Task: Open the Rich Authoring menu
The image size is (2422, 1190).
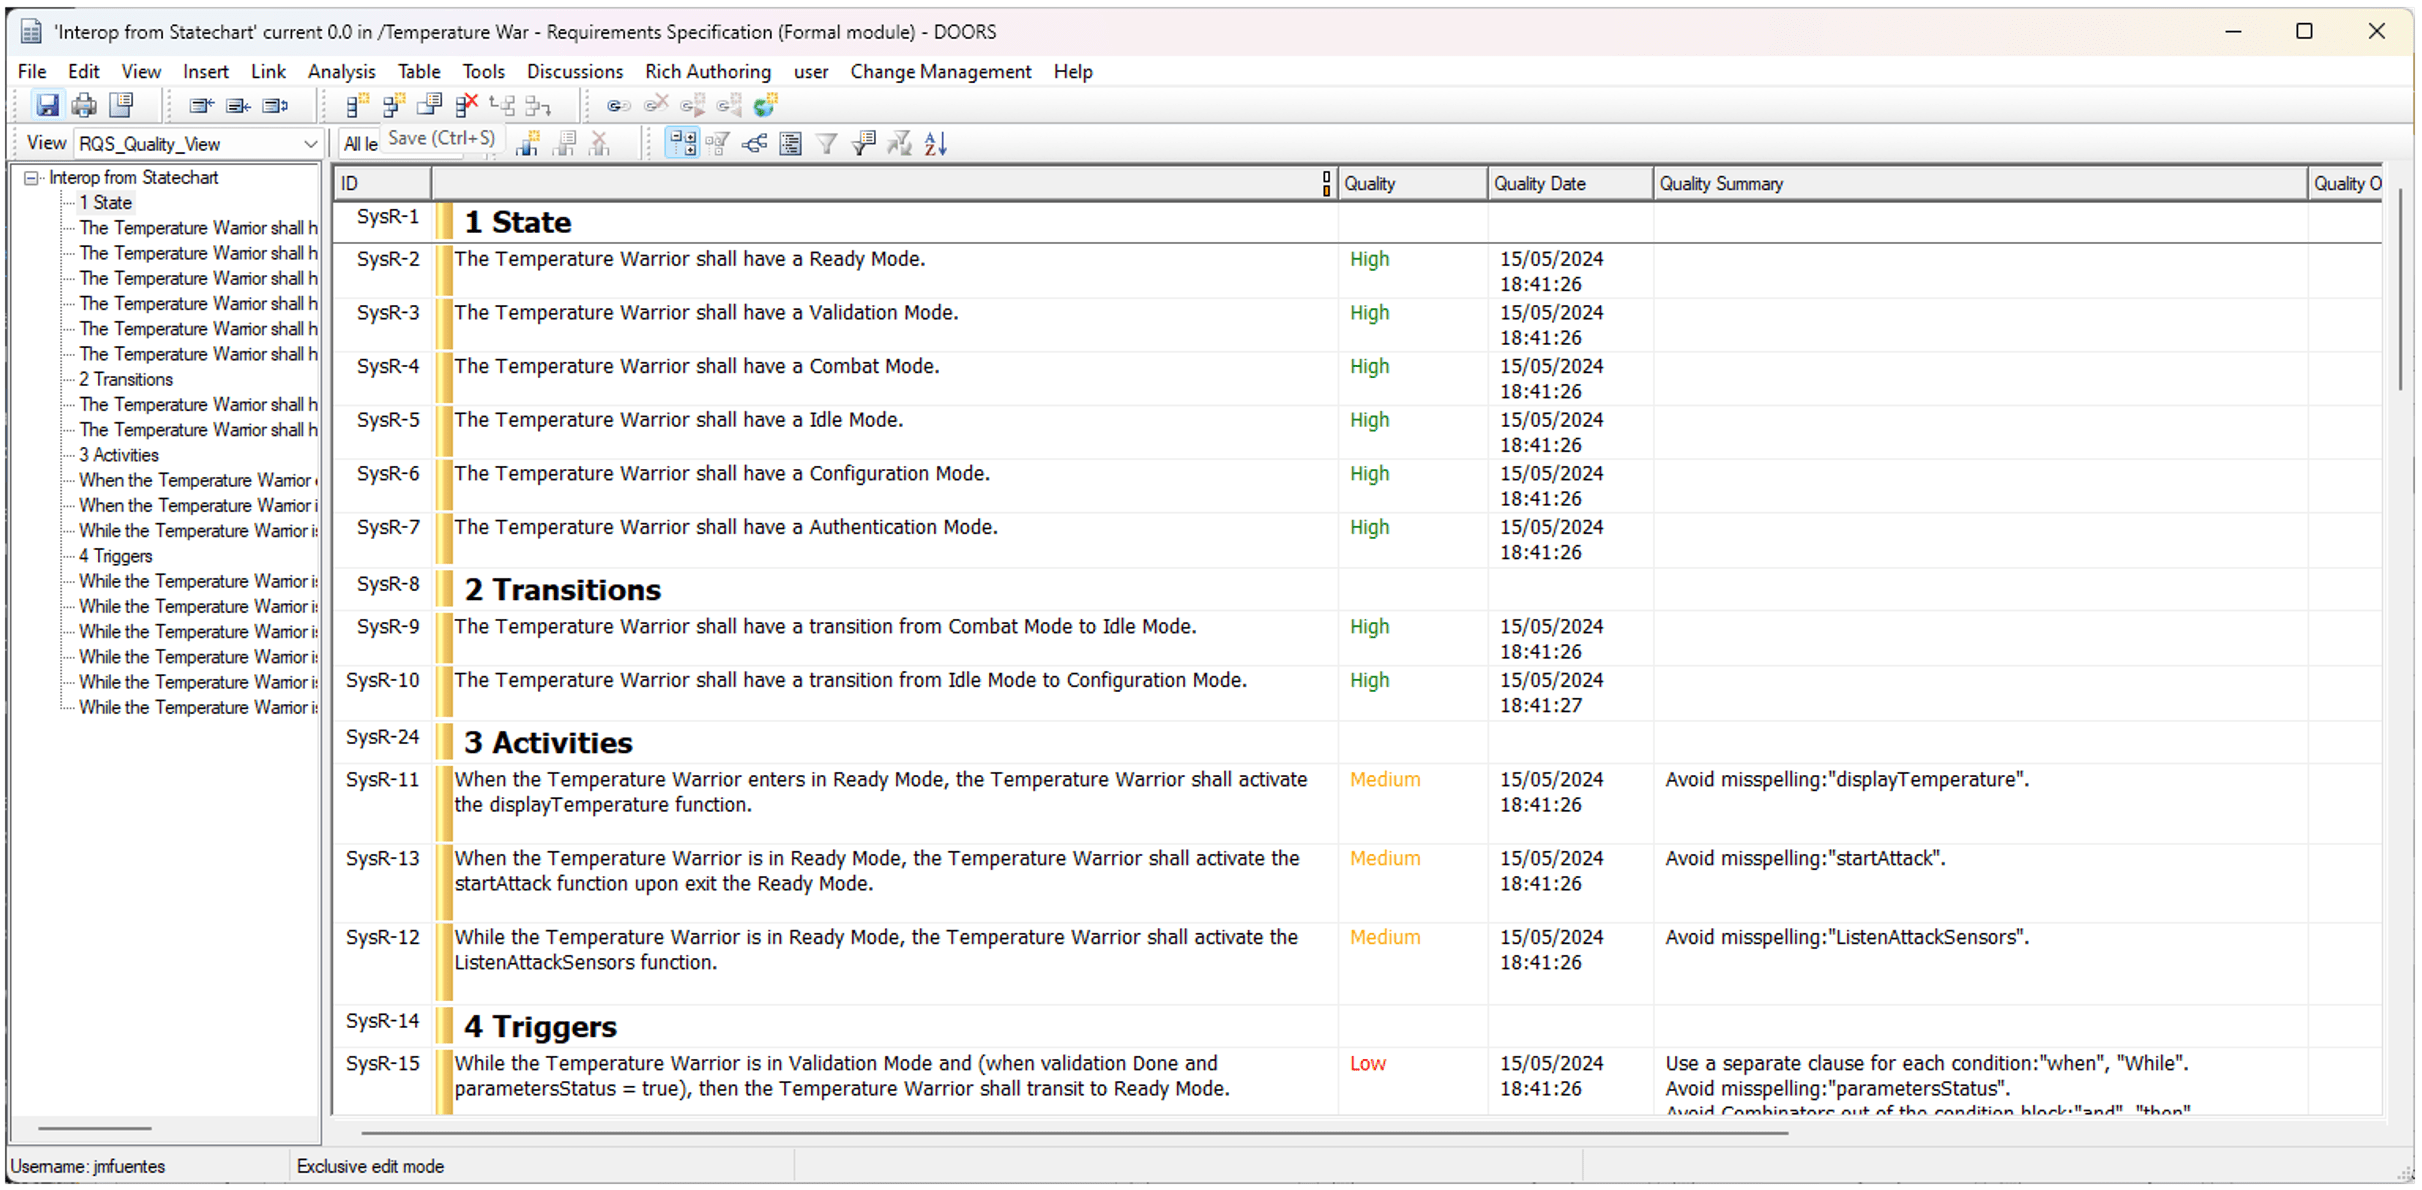Action: click(x=708, y=72)
